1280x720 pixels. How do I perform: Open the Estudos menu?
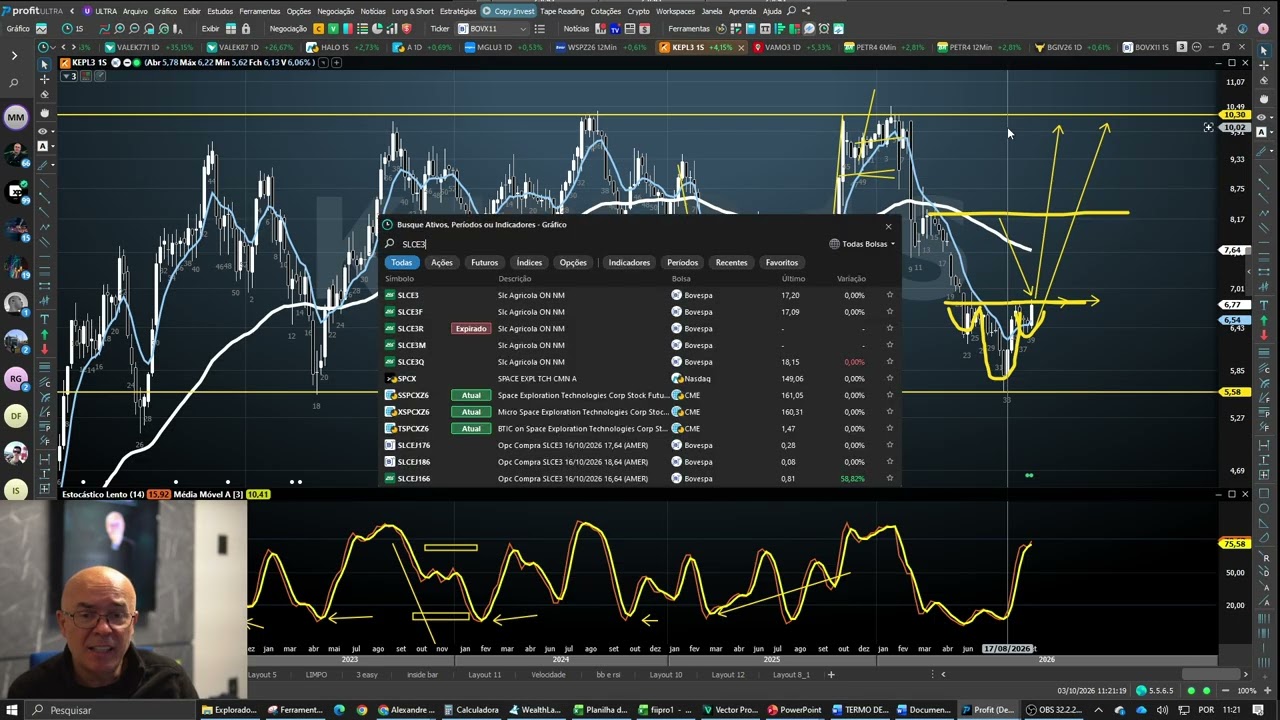point(220,11)
